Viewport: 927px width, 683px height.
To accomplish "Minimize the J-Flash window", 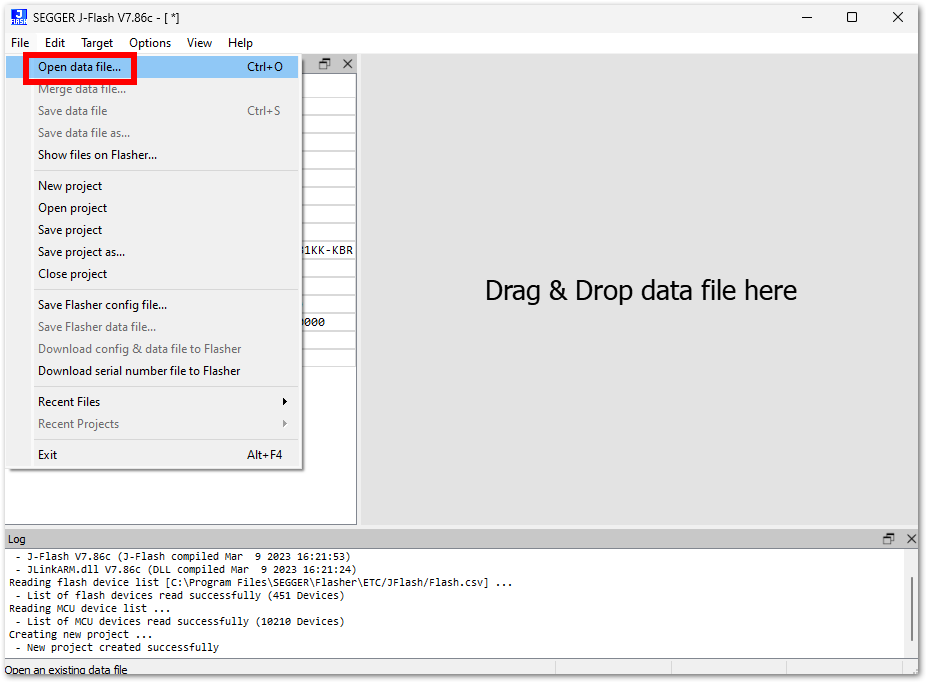I will point(807,17).
